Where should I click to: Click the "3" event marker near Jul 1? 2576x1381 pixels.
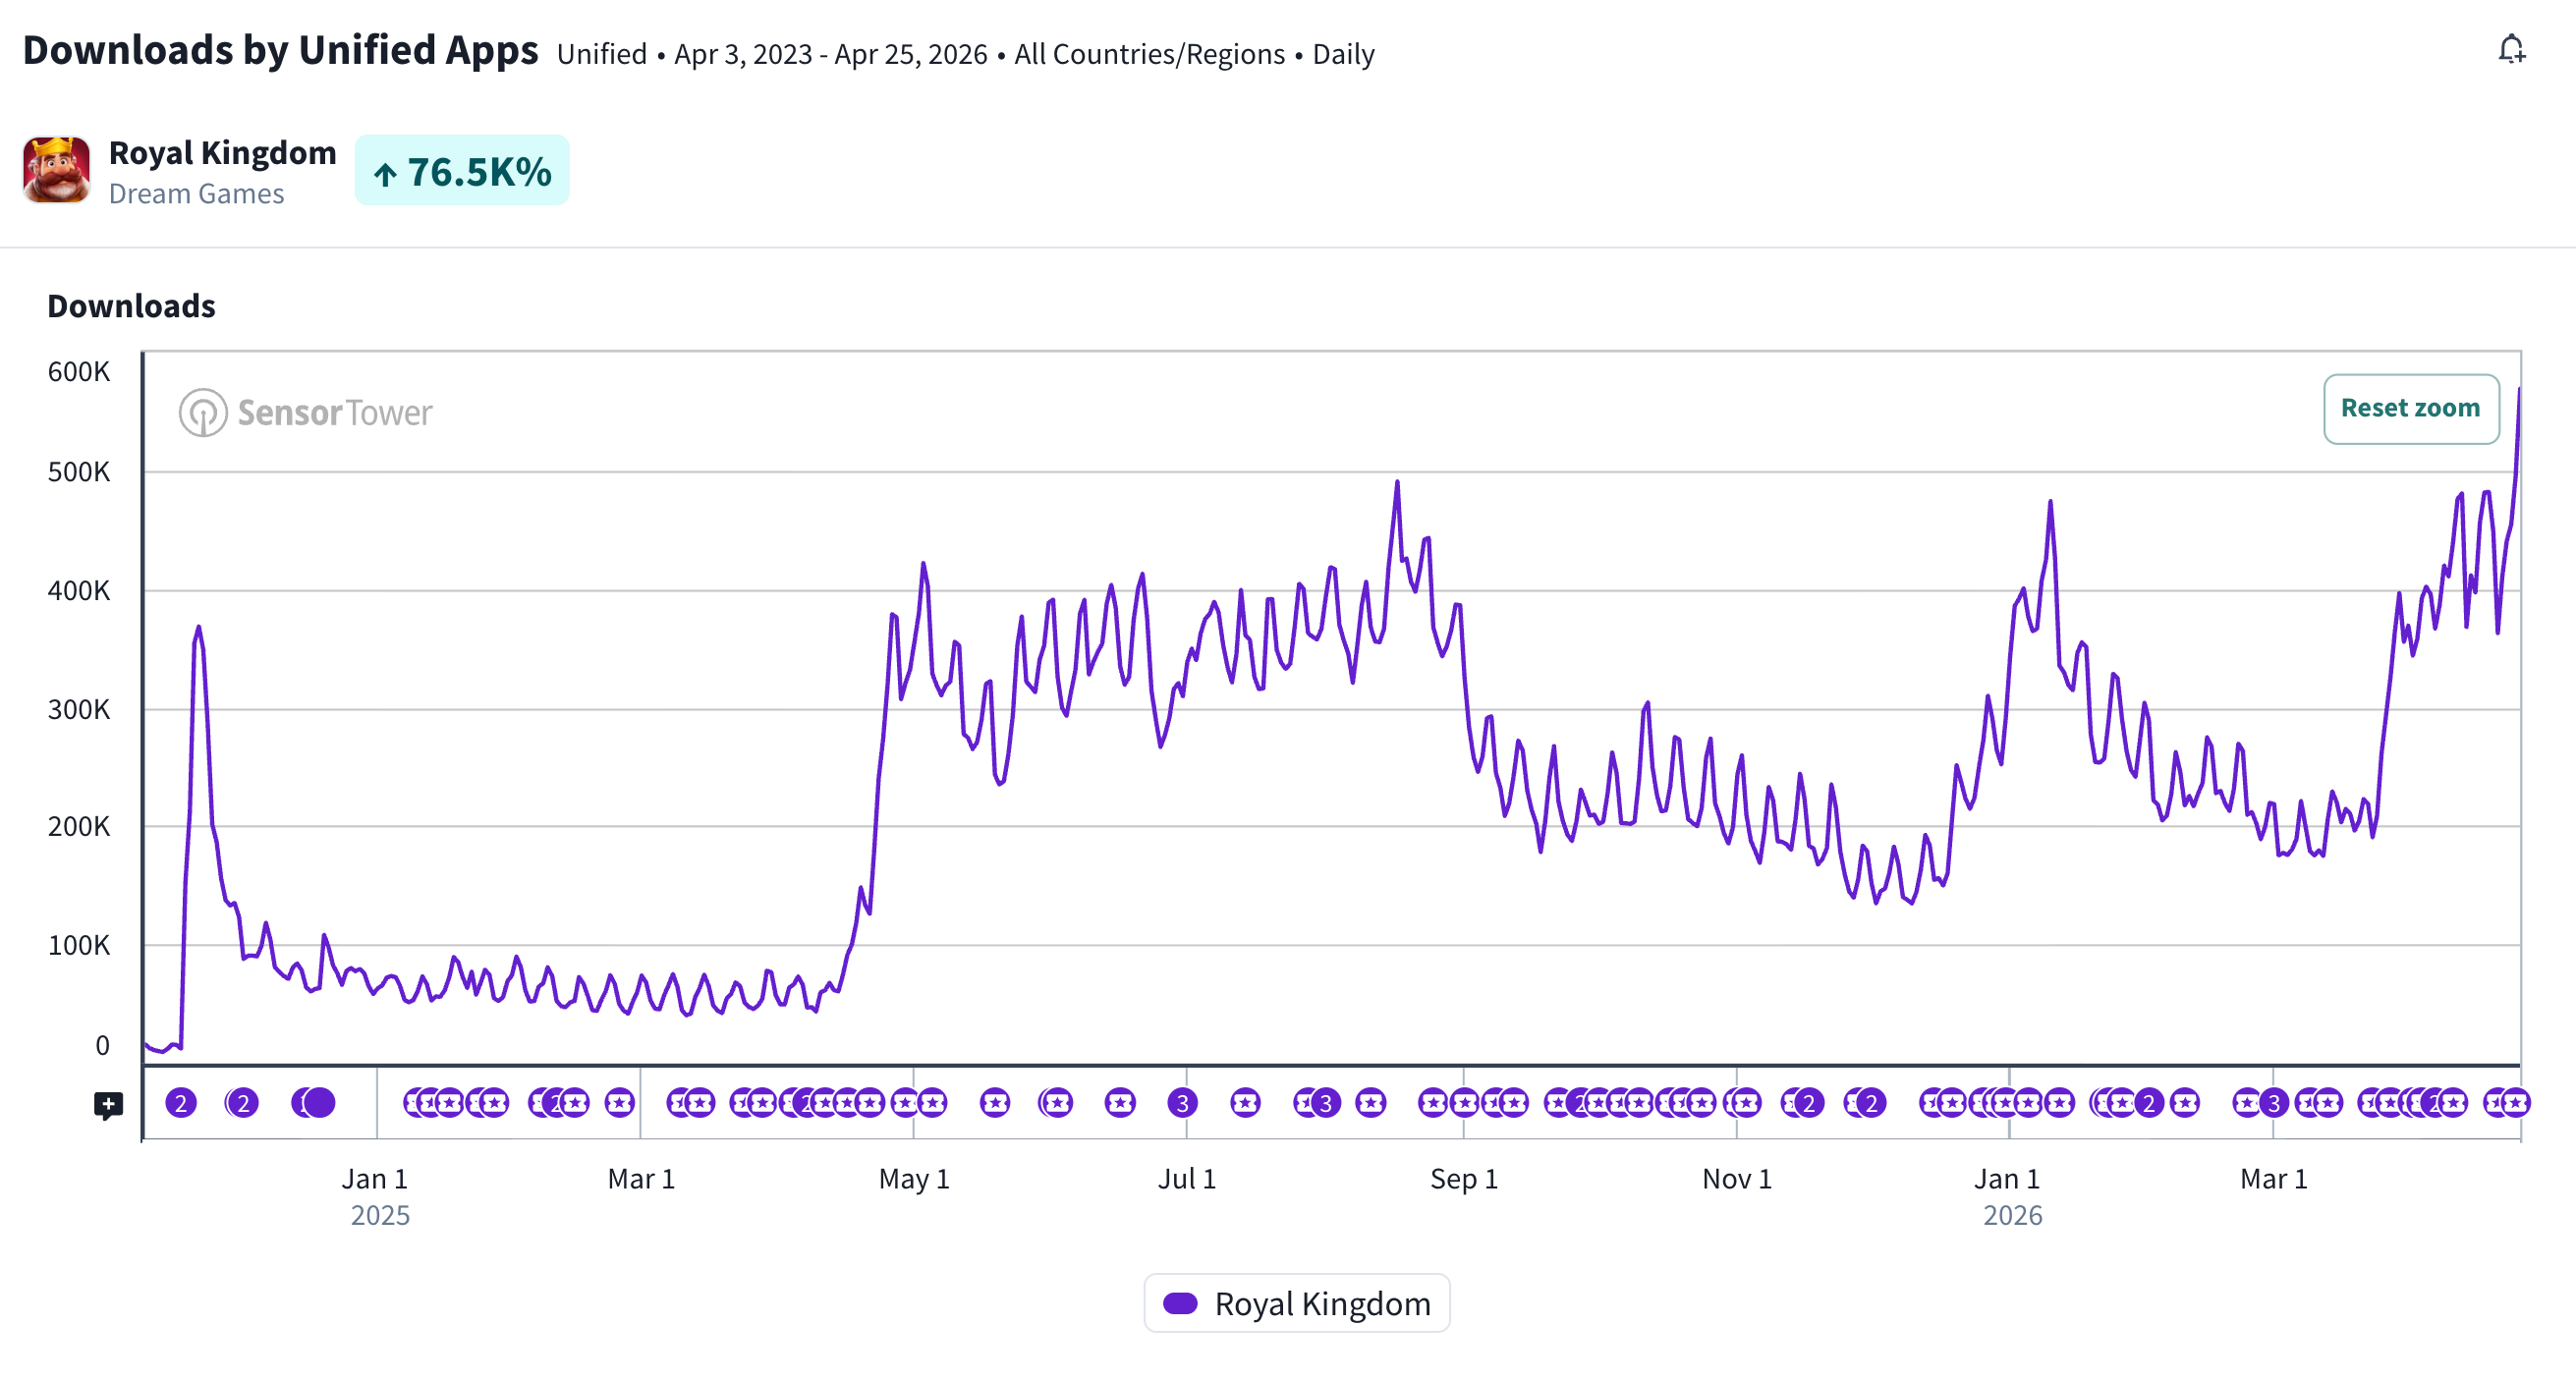click(x=1182, y=1103)
